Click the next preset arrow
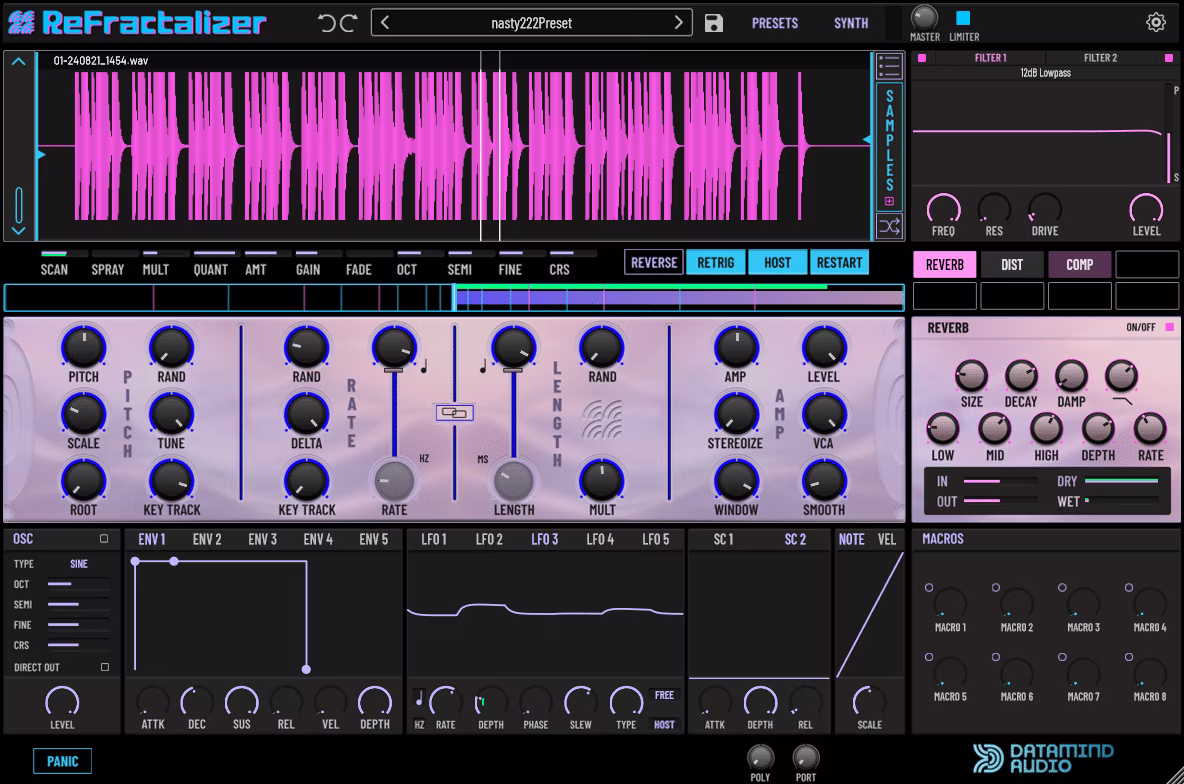Viewport: 1184px width, 784px height. [678, 22]
